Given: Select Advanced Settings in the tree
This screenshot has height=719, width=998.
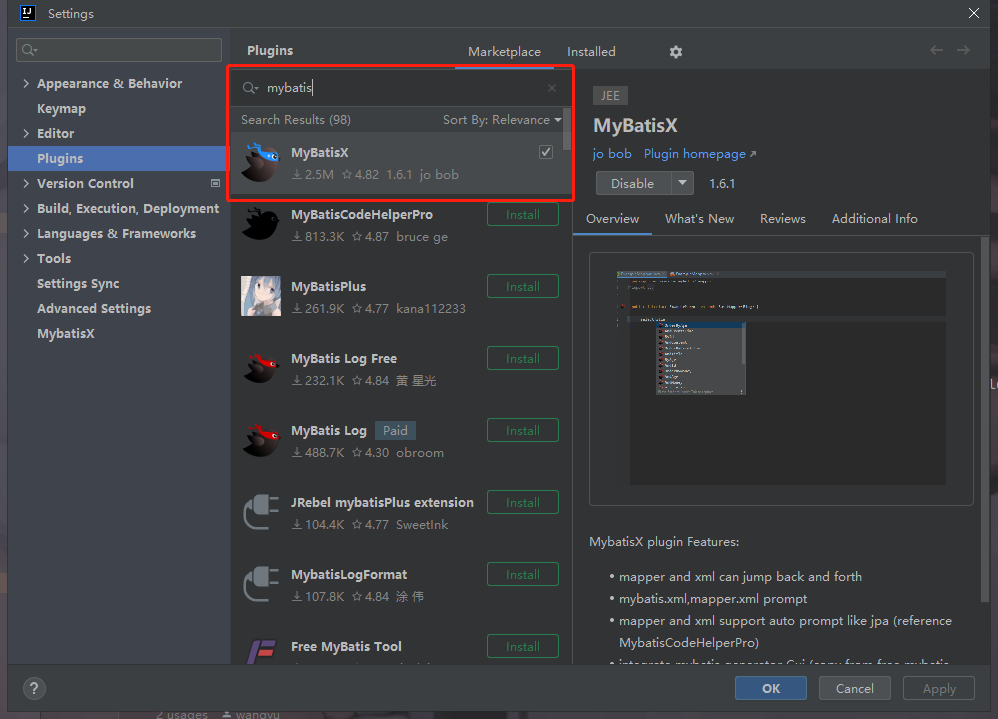Looking at the screenshot, I should point(94,308).
